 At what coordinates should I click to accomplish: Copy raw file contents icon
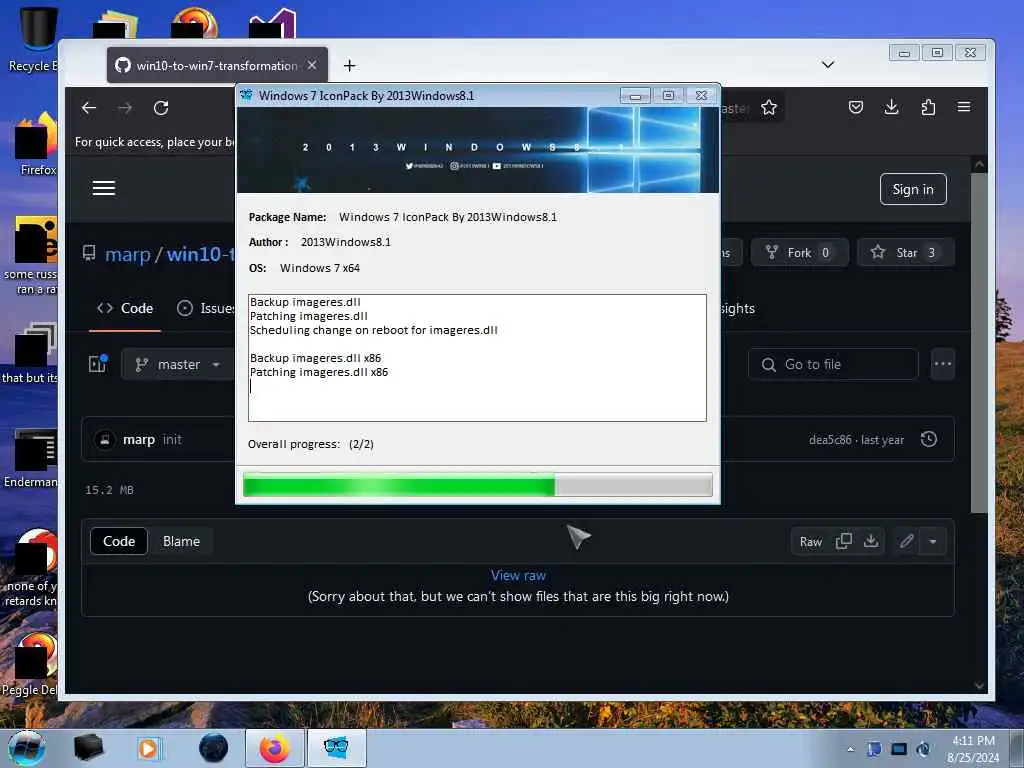(x=844, y=541)
